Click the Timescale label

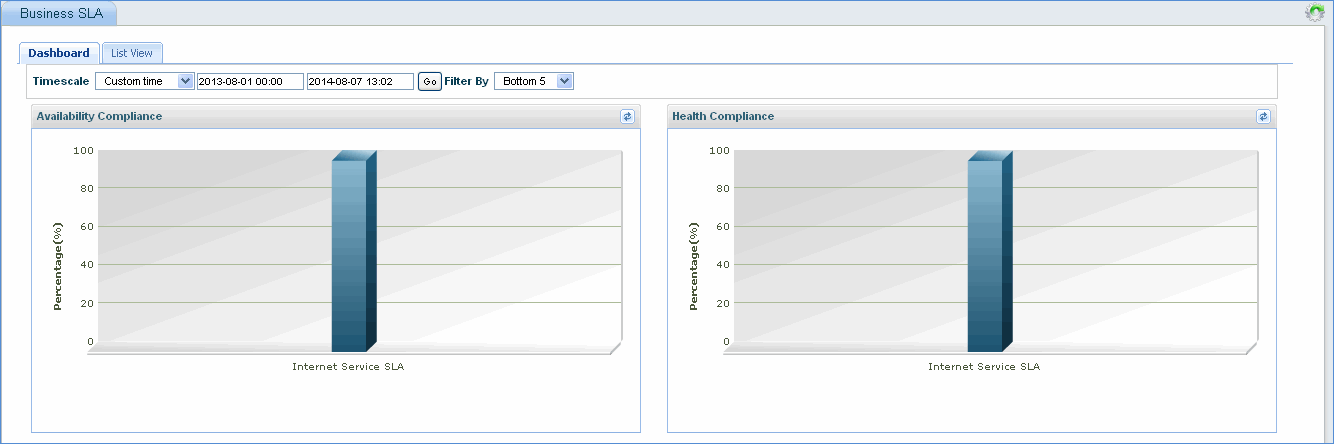click(61, 81)
